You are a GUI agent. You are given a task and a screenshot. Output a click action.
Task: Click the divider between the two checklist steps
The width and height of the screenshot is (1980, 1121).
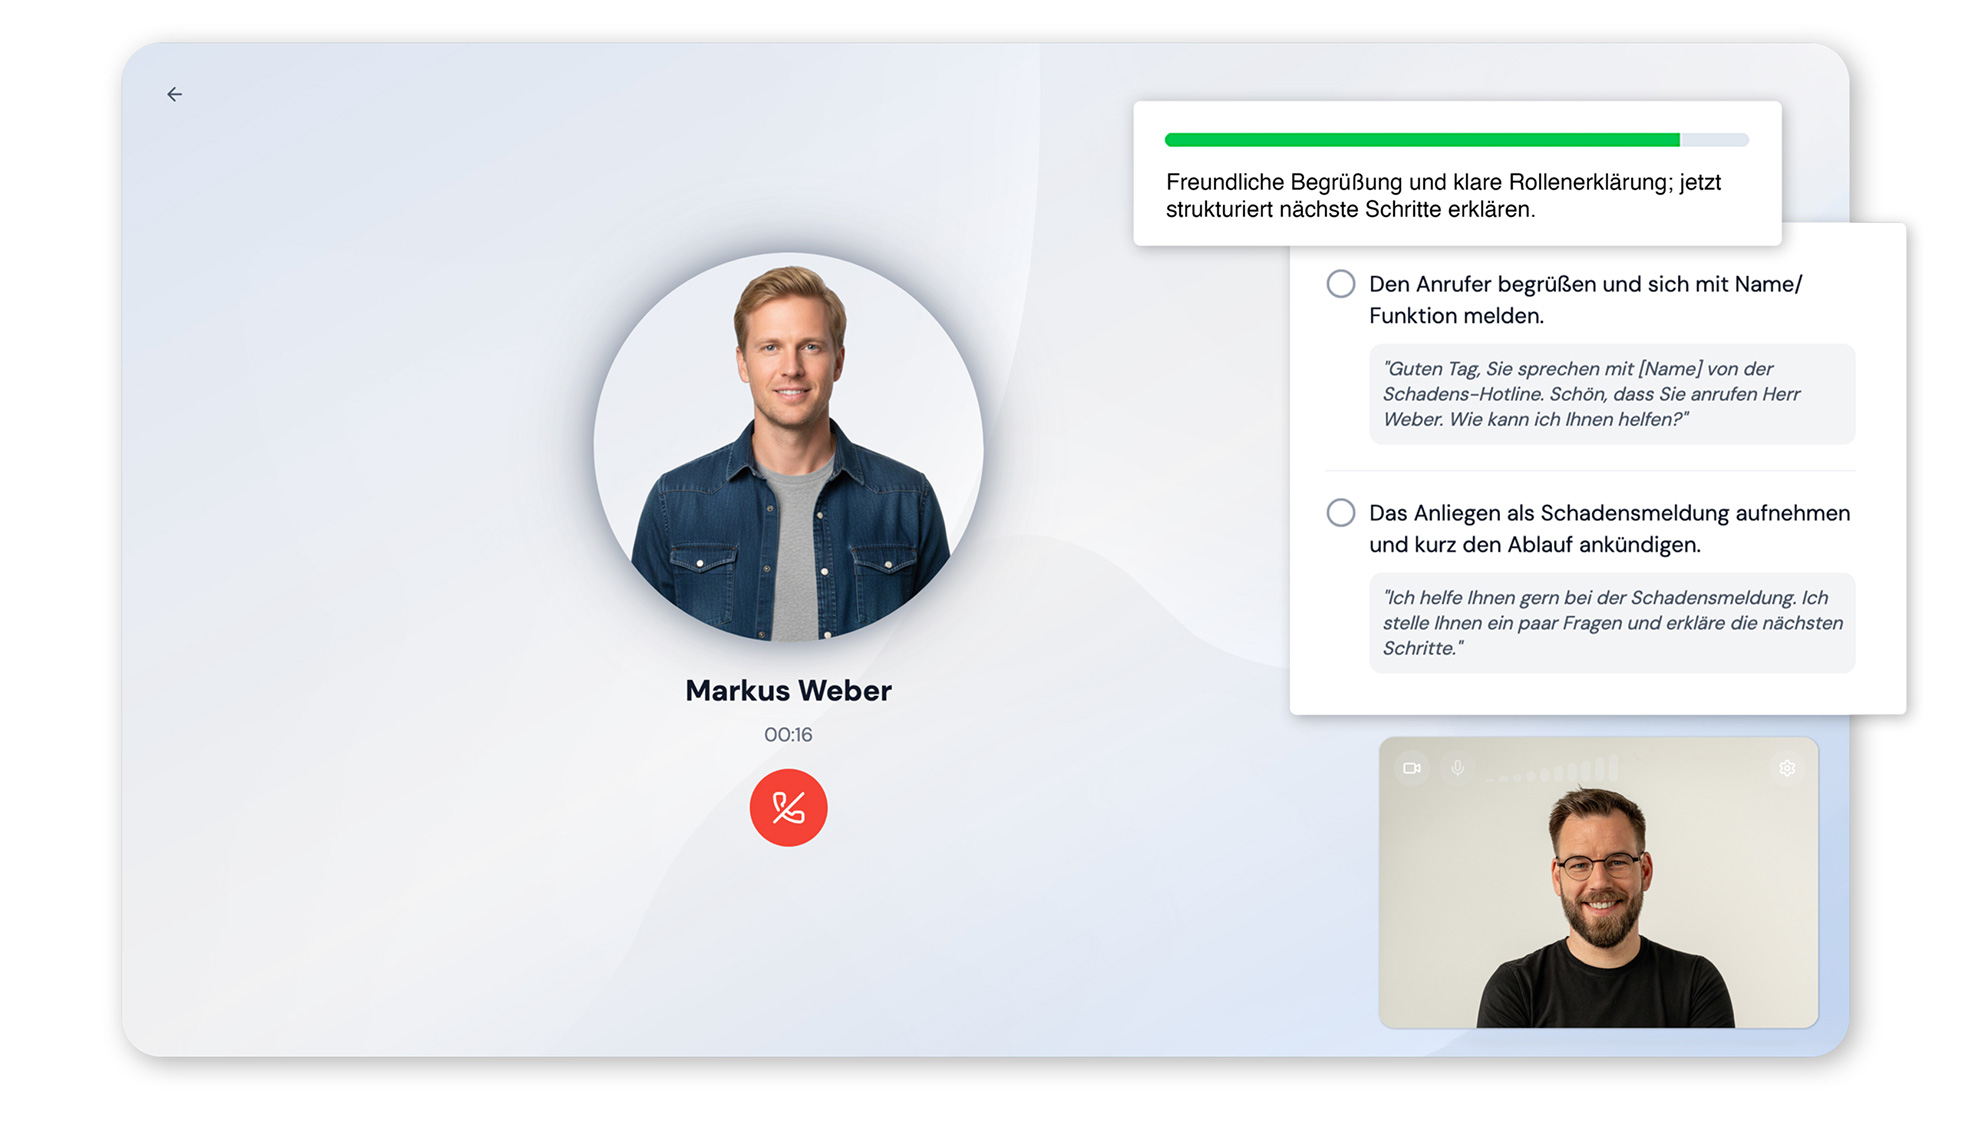click(x=1590, y=470)
